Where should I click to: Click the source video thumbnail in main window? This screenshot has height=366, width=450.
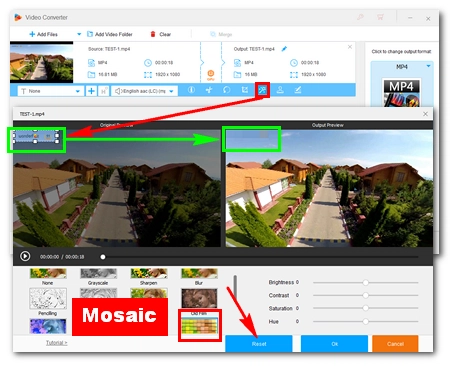pyautogui.click(x=41, y=62)
